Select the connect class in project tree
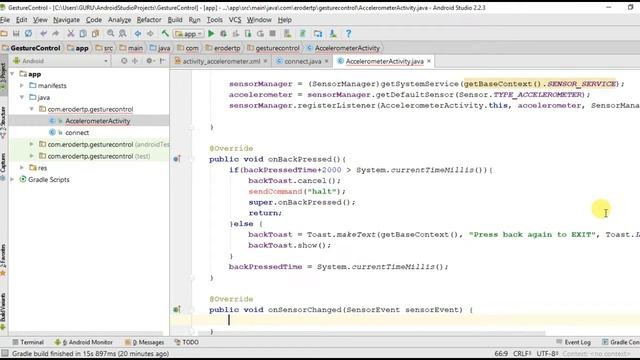640x360 pixels. click(77, 132)
